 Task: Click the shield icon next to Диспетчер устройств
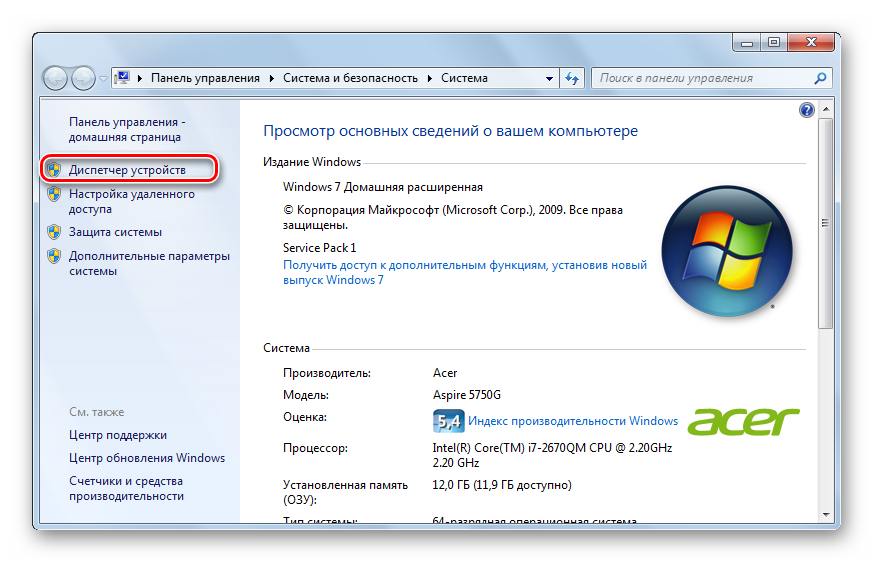[x=54, y=171]
